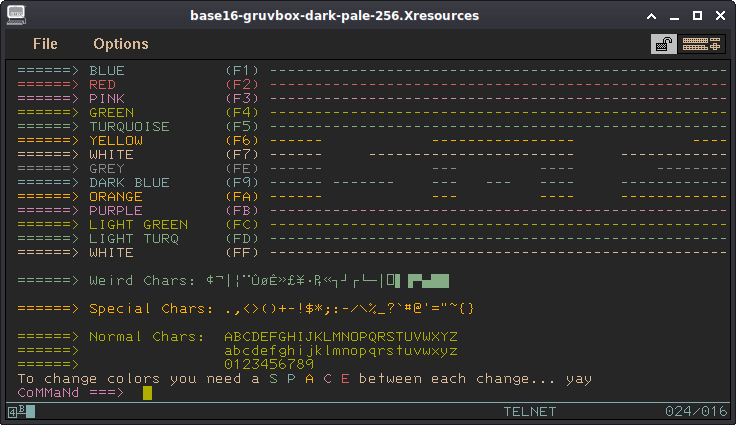Click the GREY label text
Image resolution: width=736 pixels, height=425 pixels.
[107, 169]
